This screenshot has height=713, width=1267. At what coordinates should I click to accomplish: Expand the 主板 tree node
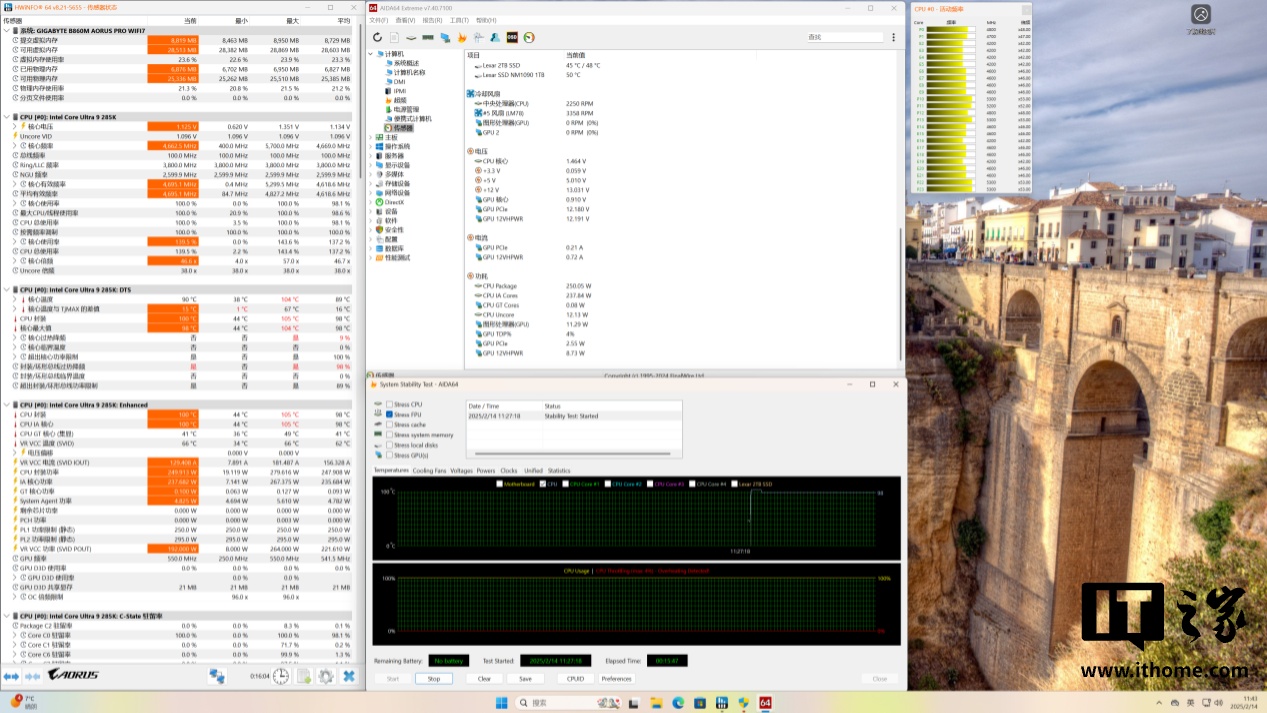click(x=371, y=138)
